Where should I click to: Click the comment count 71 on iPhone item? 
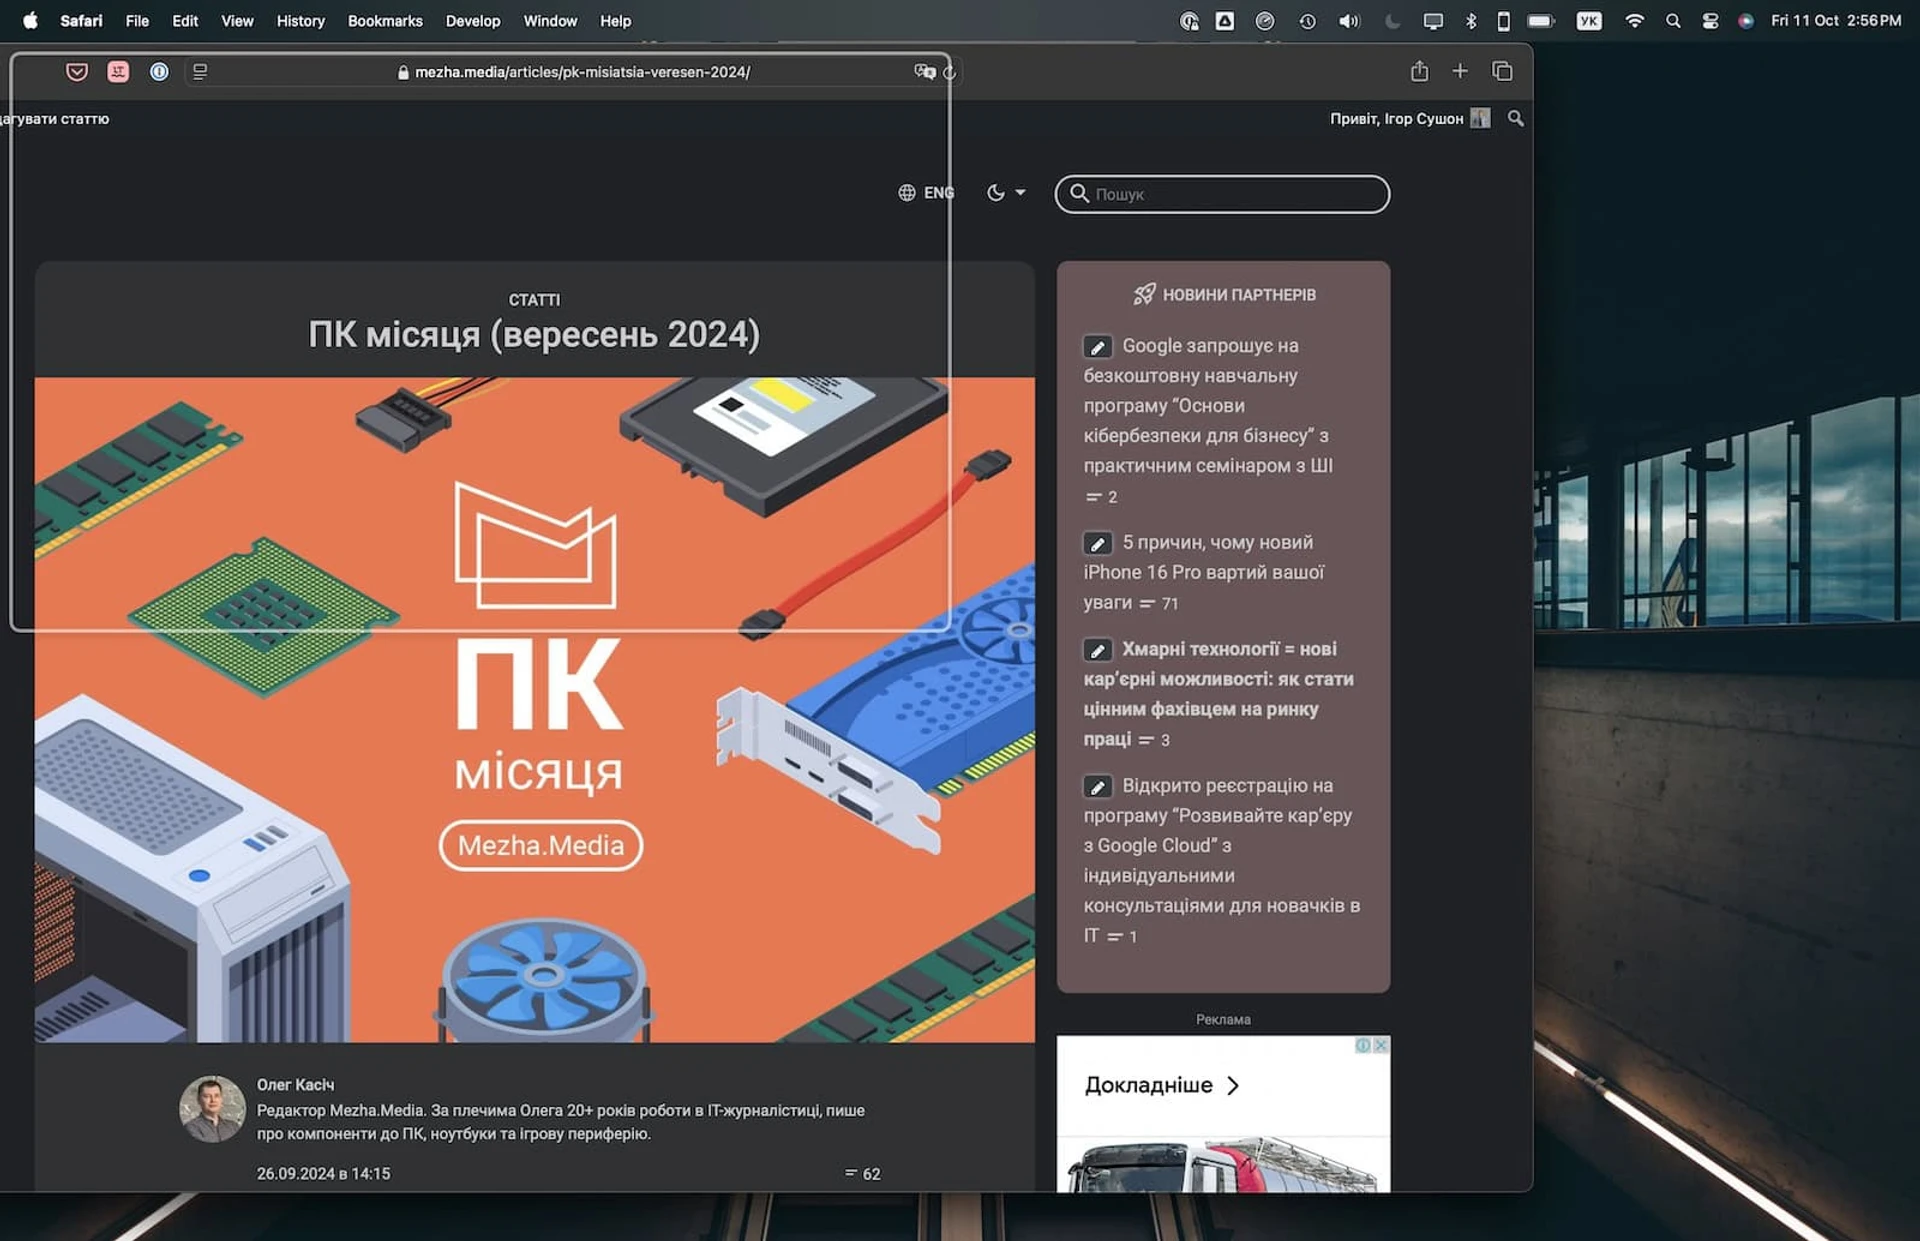[x=1161, y=603]
